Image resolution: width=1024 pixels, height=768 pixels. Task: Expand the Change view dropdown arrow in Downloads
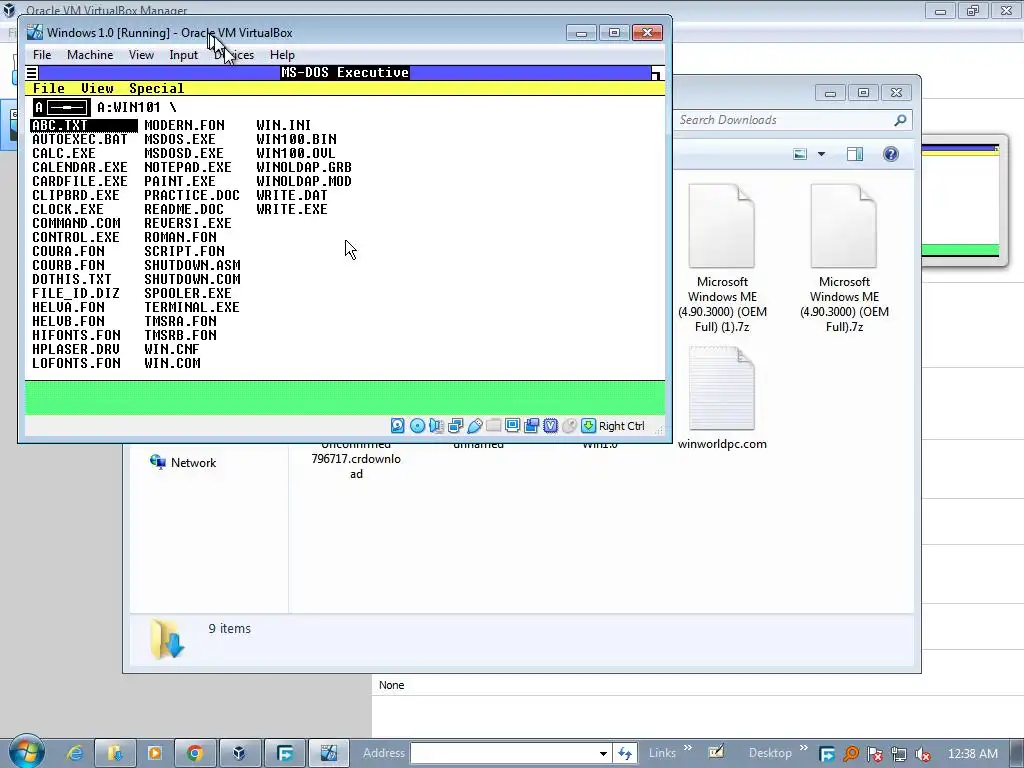pyautogui.click(x=822, y=154)
